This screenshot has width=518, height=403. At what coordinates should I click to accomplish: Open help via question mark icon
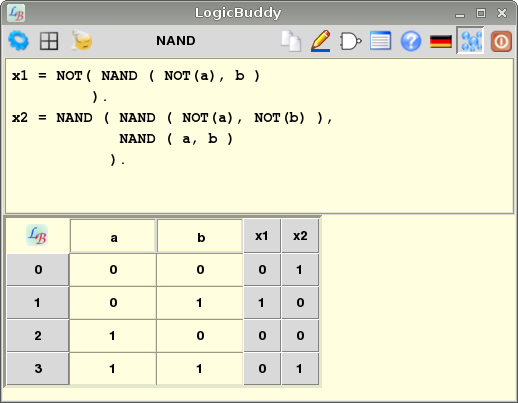[411, 41]
